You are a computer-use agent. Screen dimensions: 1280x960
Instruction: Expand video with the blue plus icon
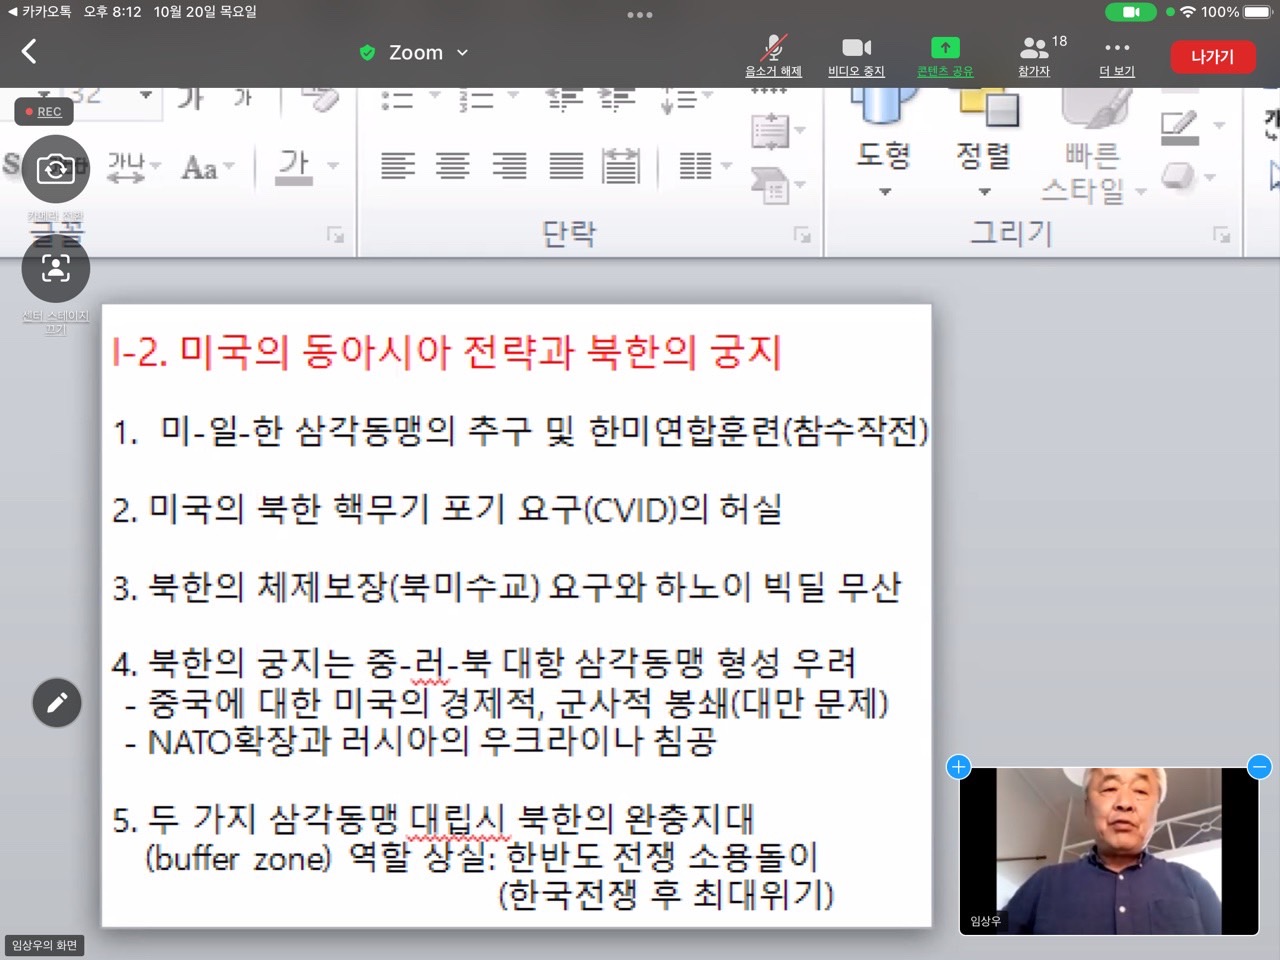pos(958,767)
